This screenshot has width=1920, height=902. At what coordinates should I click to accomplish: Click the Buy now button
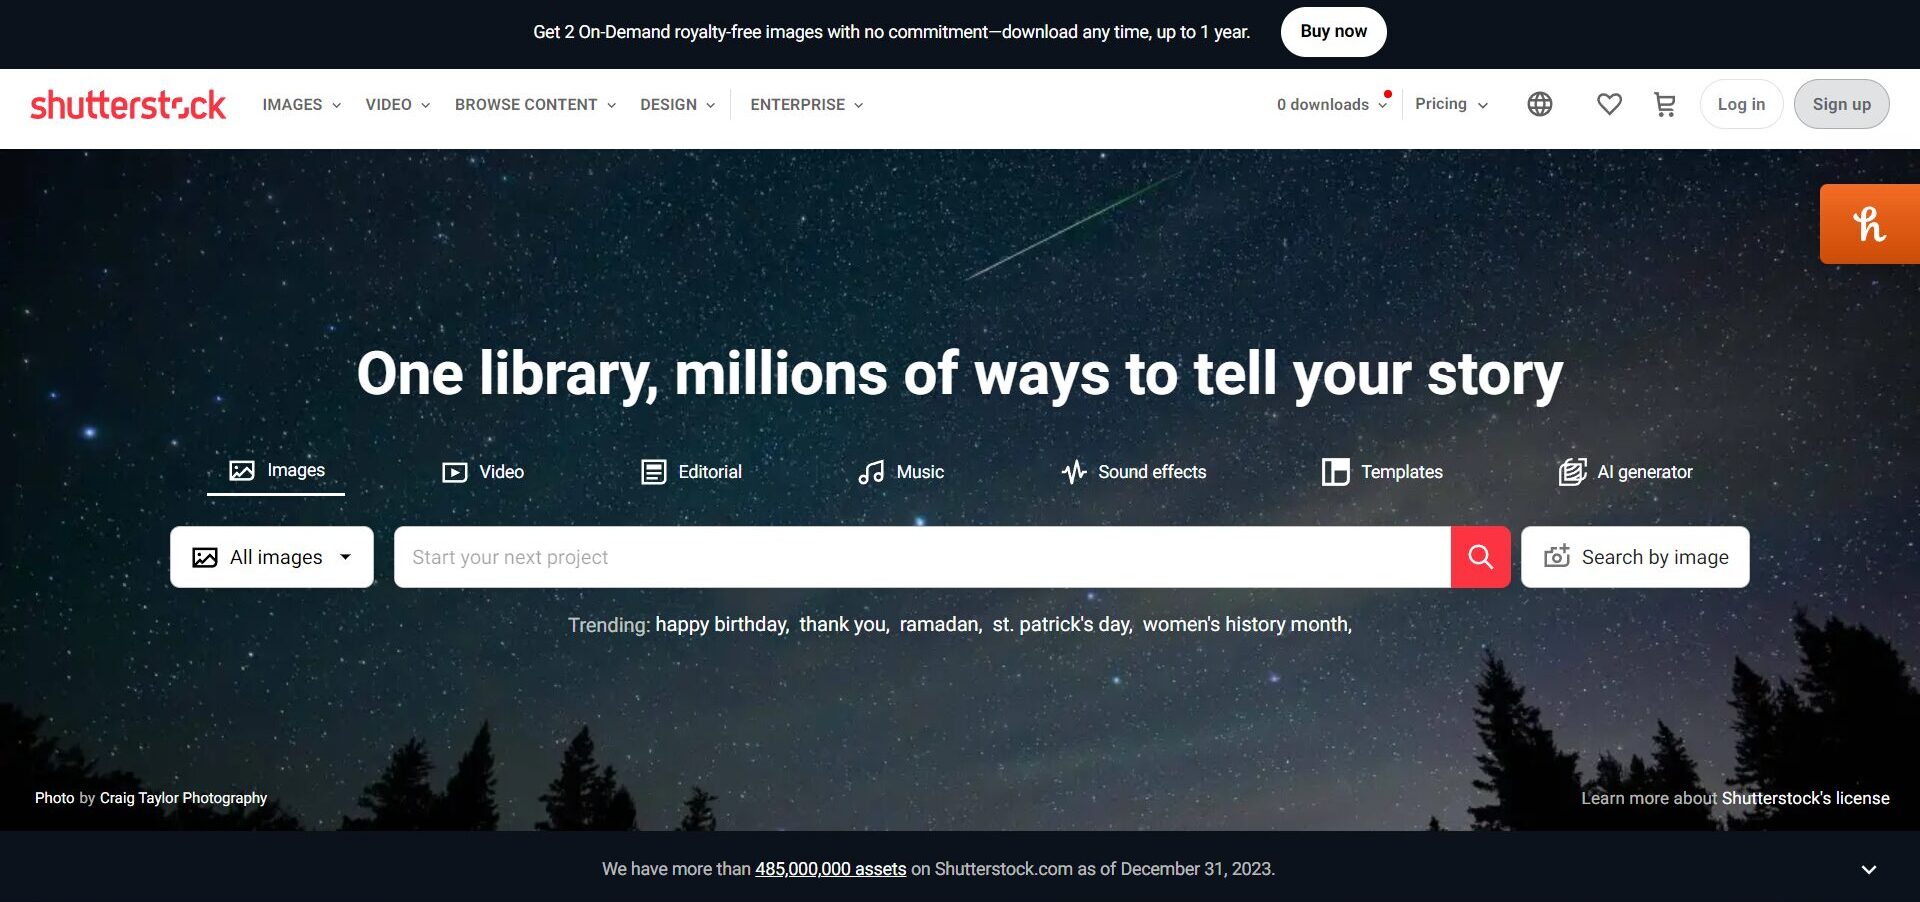click(1333, 32)
